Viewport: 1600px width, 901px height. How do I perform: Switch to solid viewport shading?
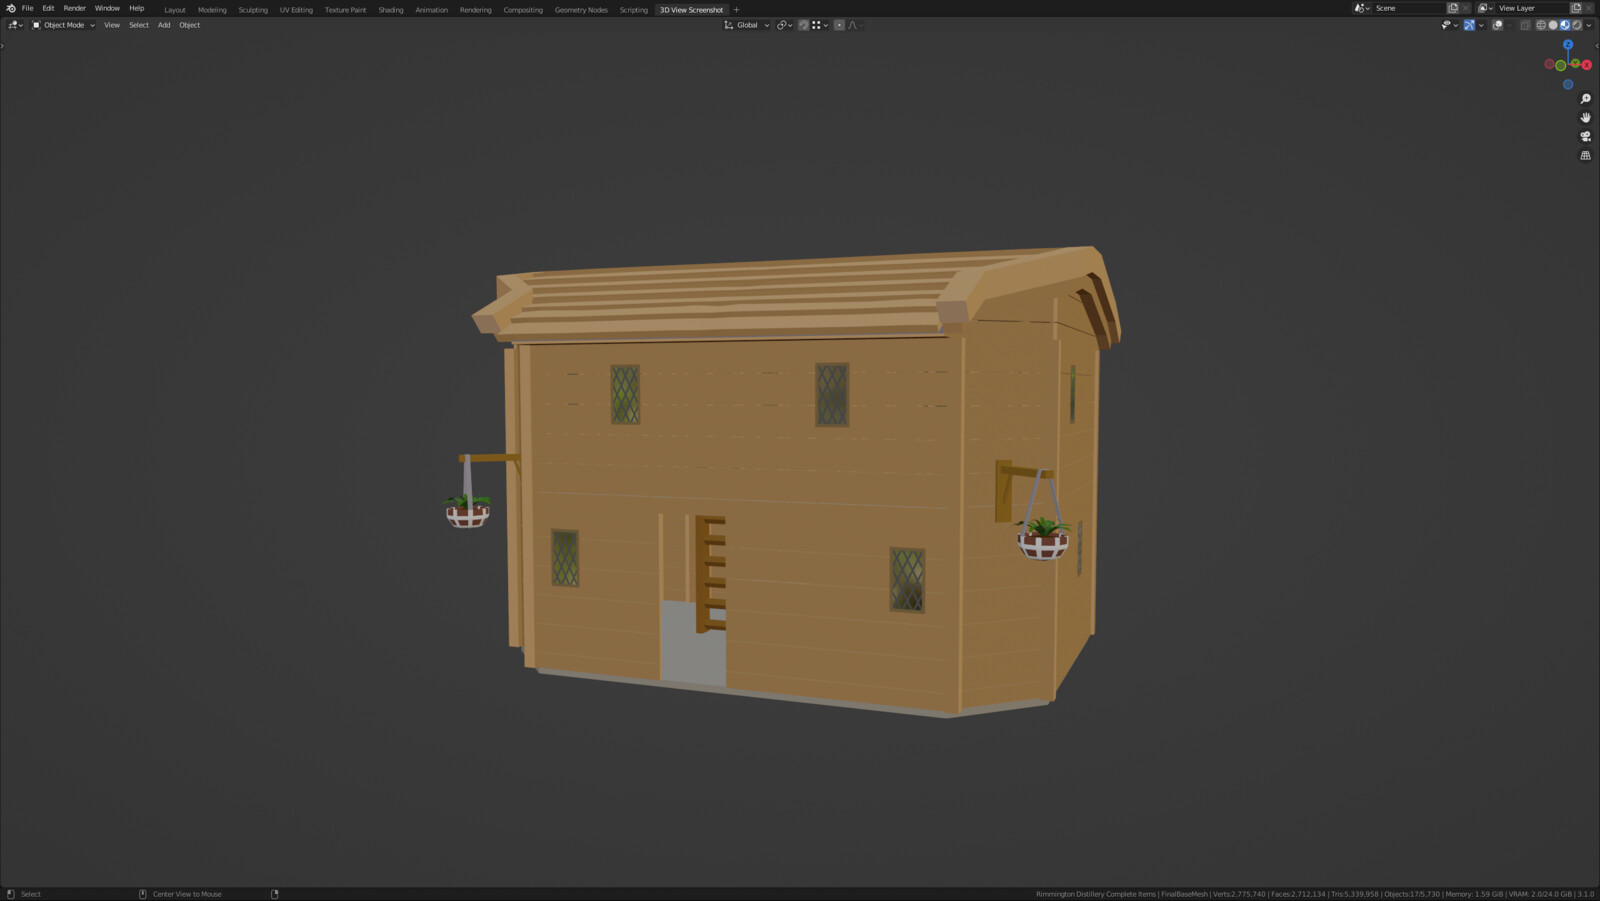point(1553,25)
